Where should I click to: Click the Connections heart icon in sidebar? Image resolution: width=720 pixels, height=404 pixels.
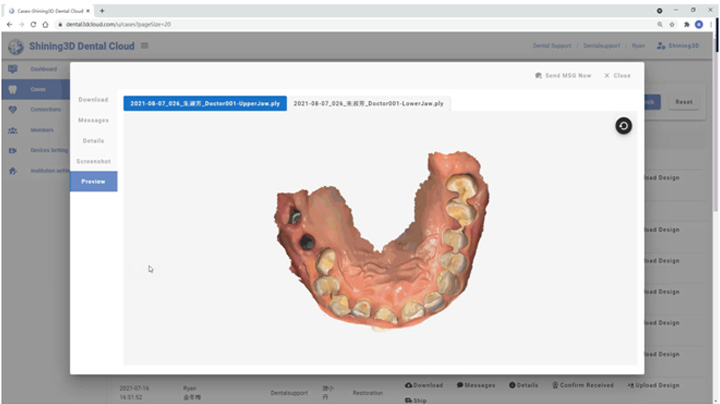coord(13,109)
